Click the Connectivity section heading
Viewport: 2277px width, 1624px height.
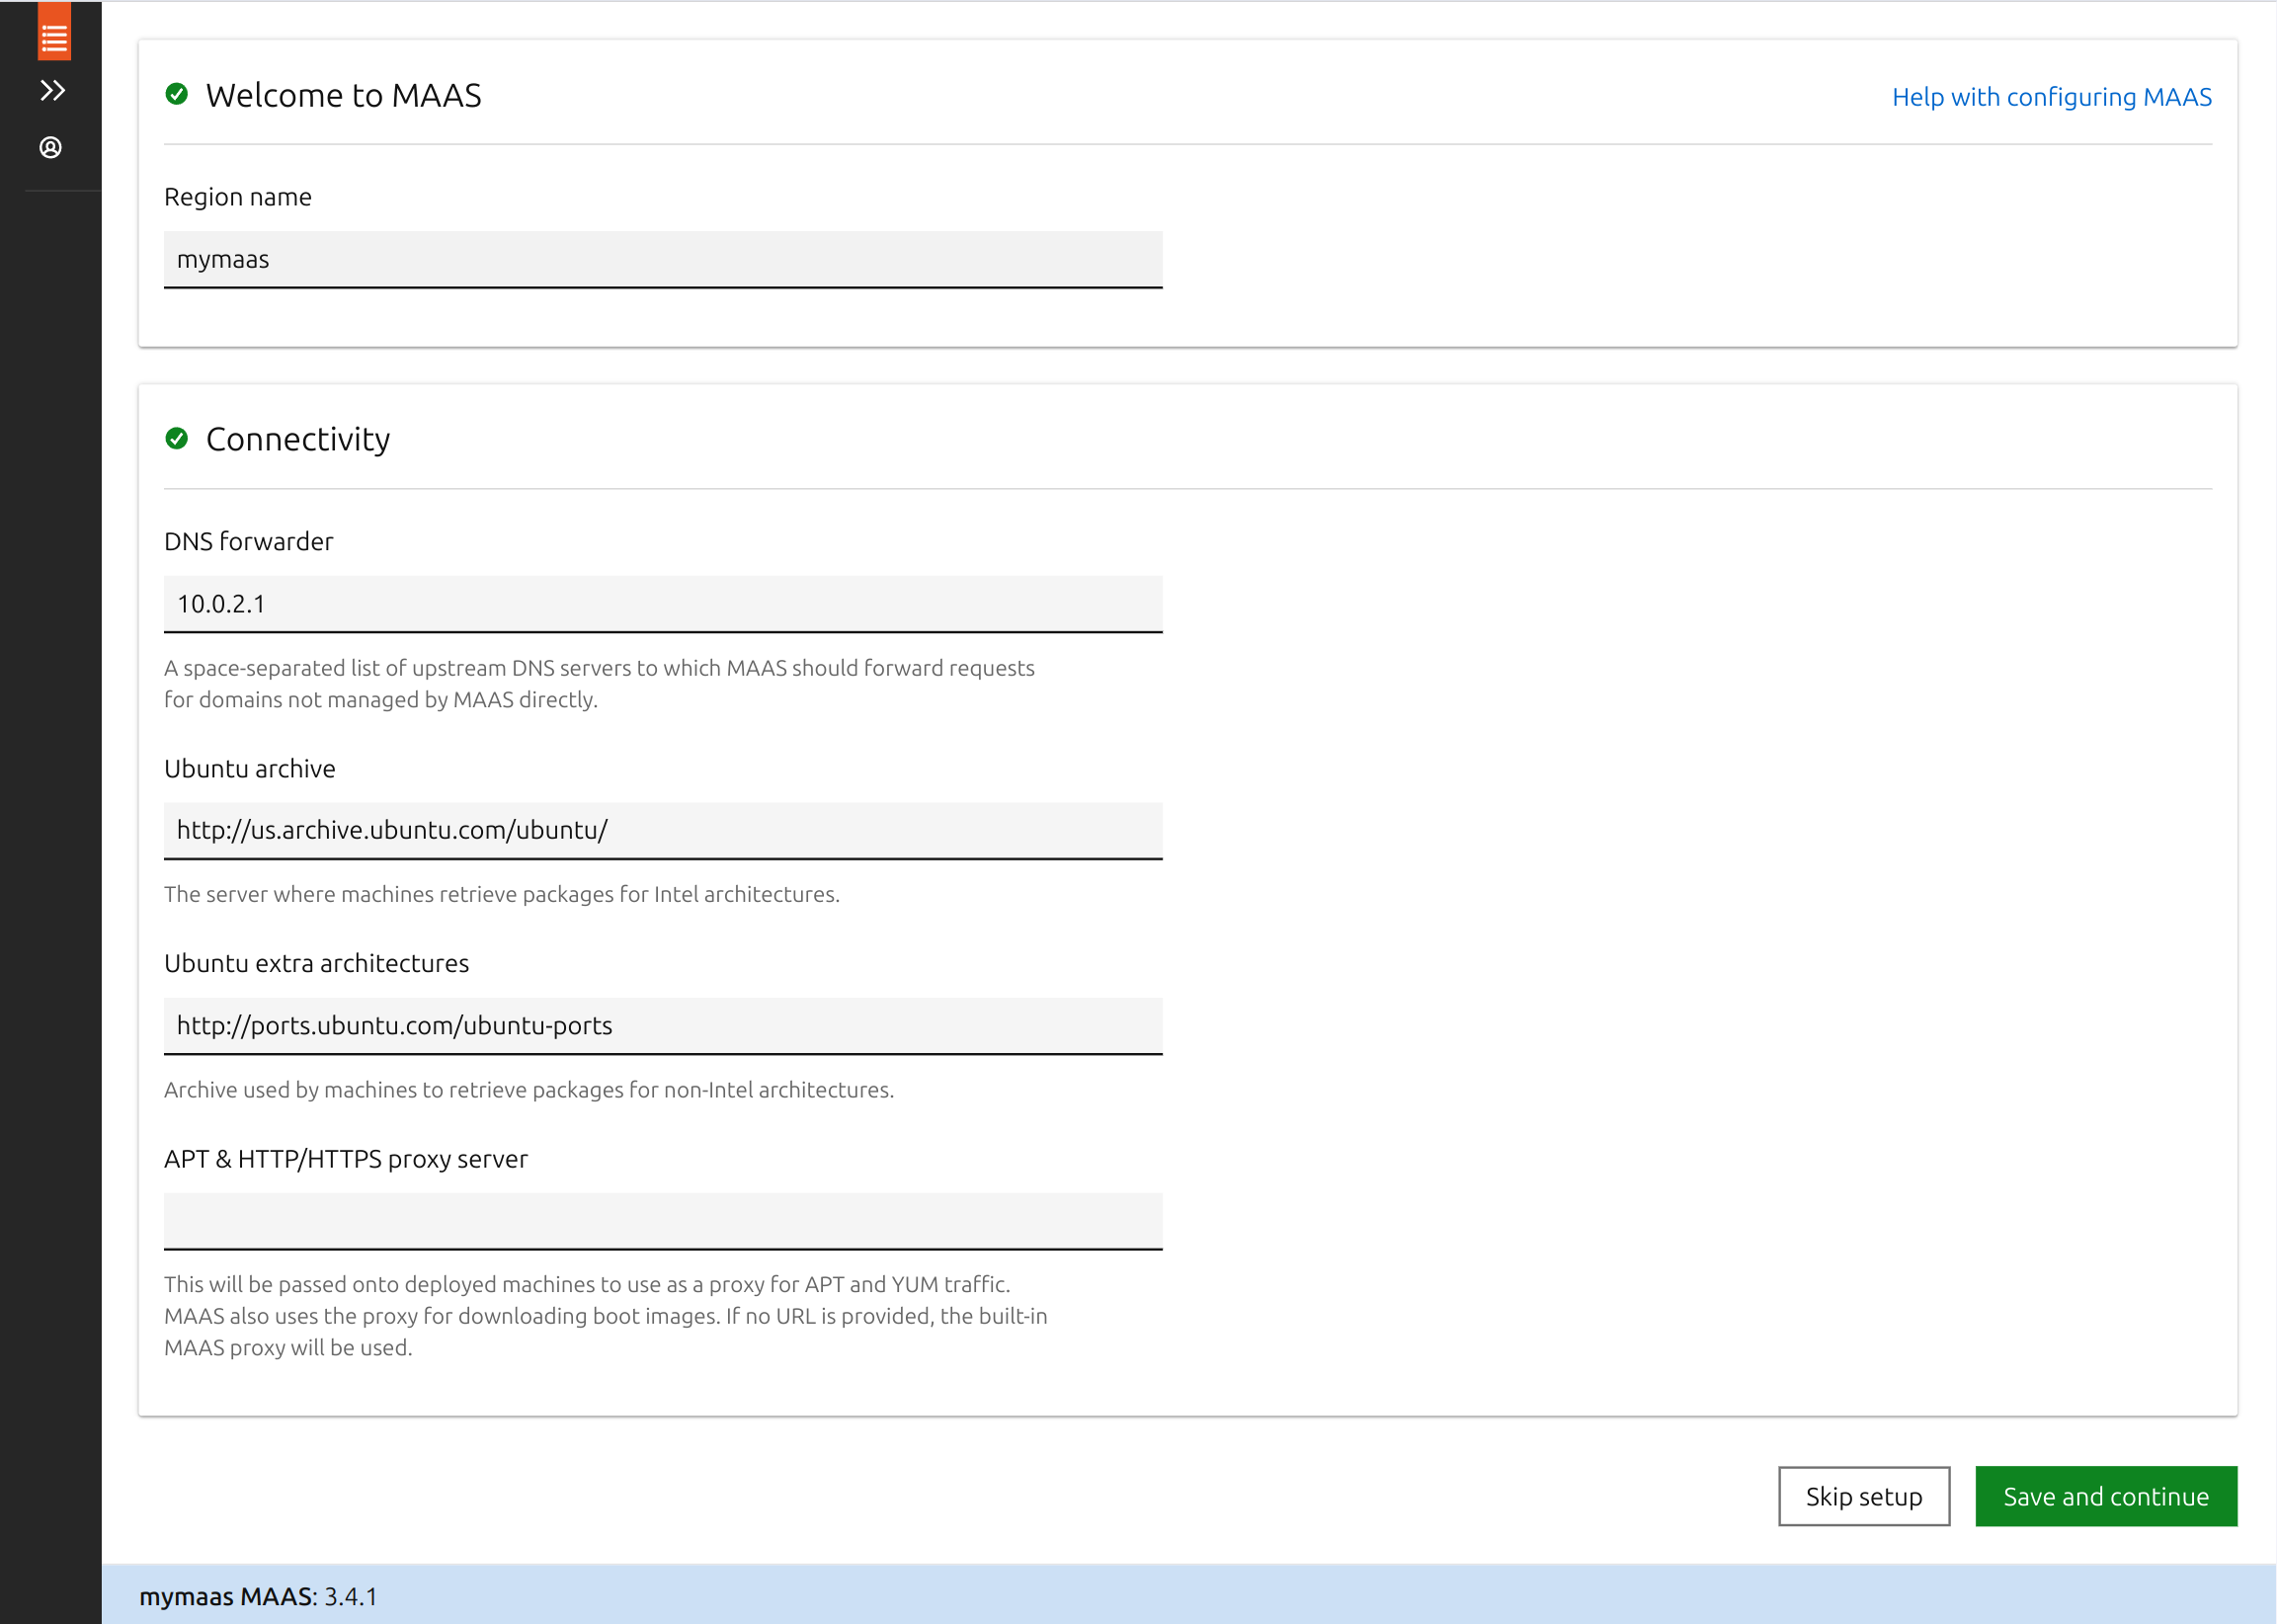(298, 440)
